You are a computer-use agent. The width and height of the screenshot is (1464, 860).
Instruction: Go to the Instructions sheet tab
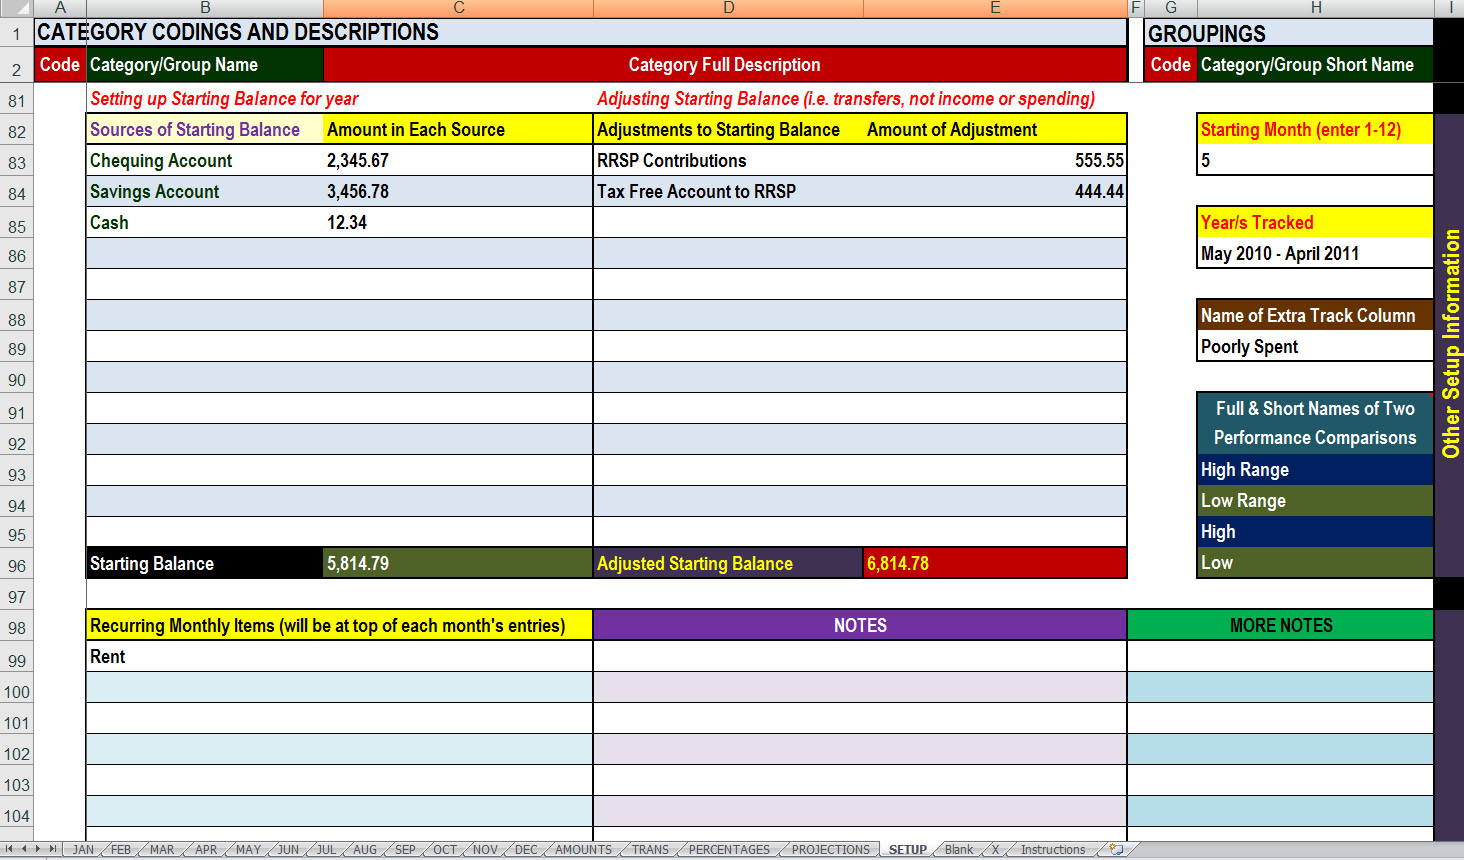1052,850
